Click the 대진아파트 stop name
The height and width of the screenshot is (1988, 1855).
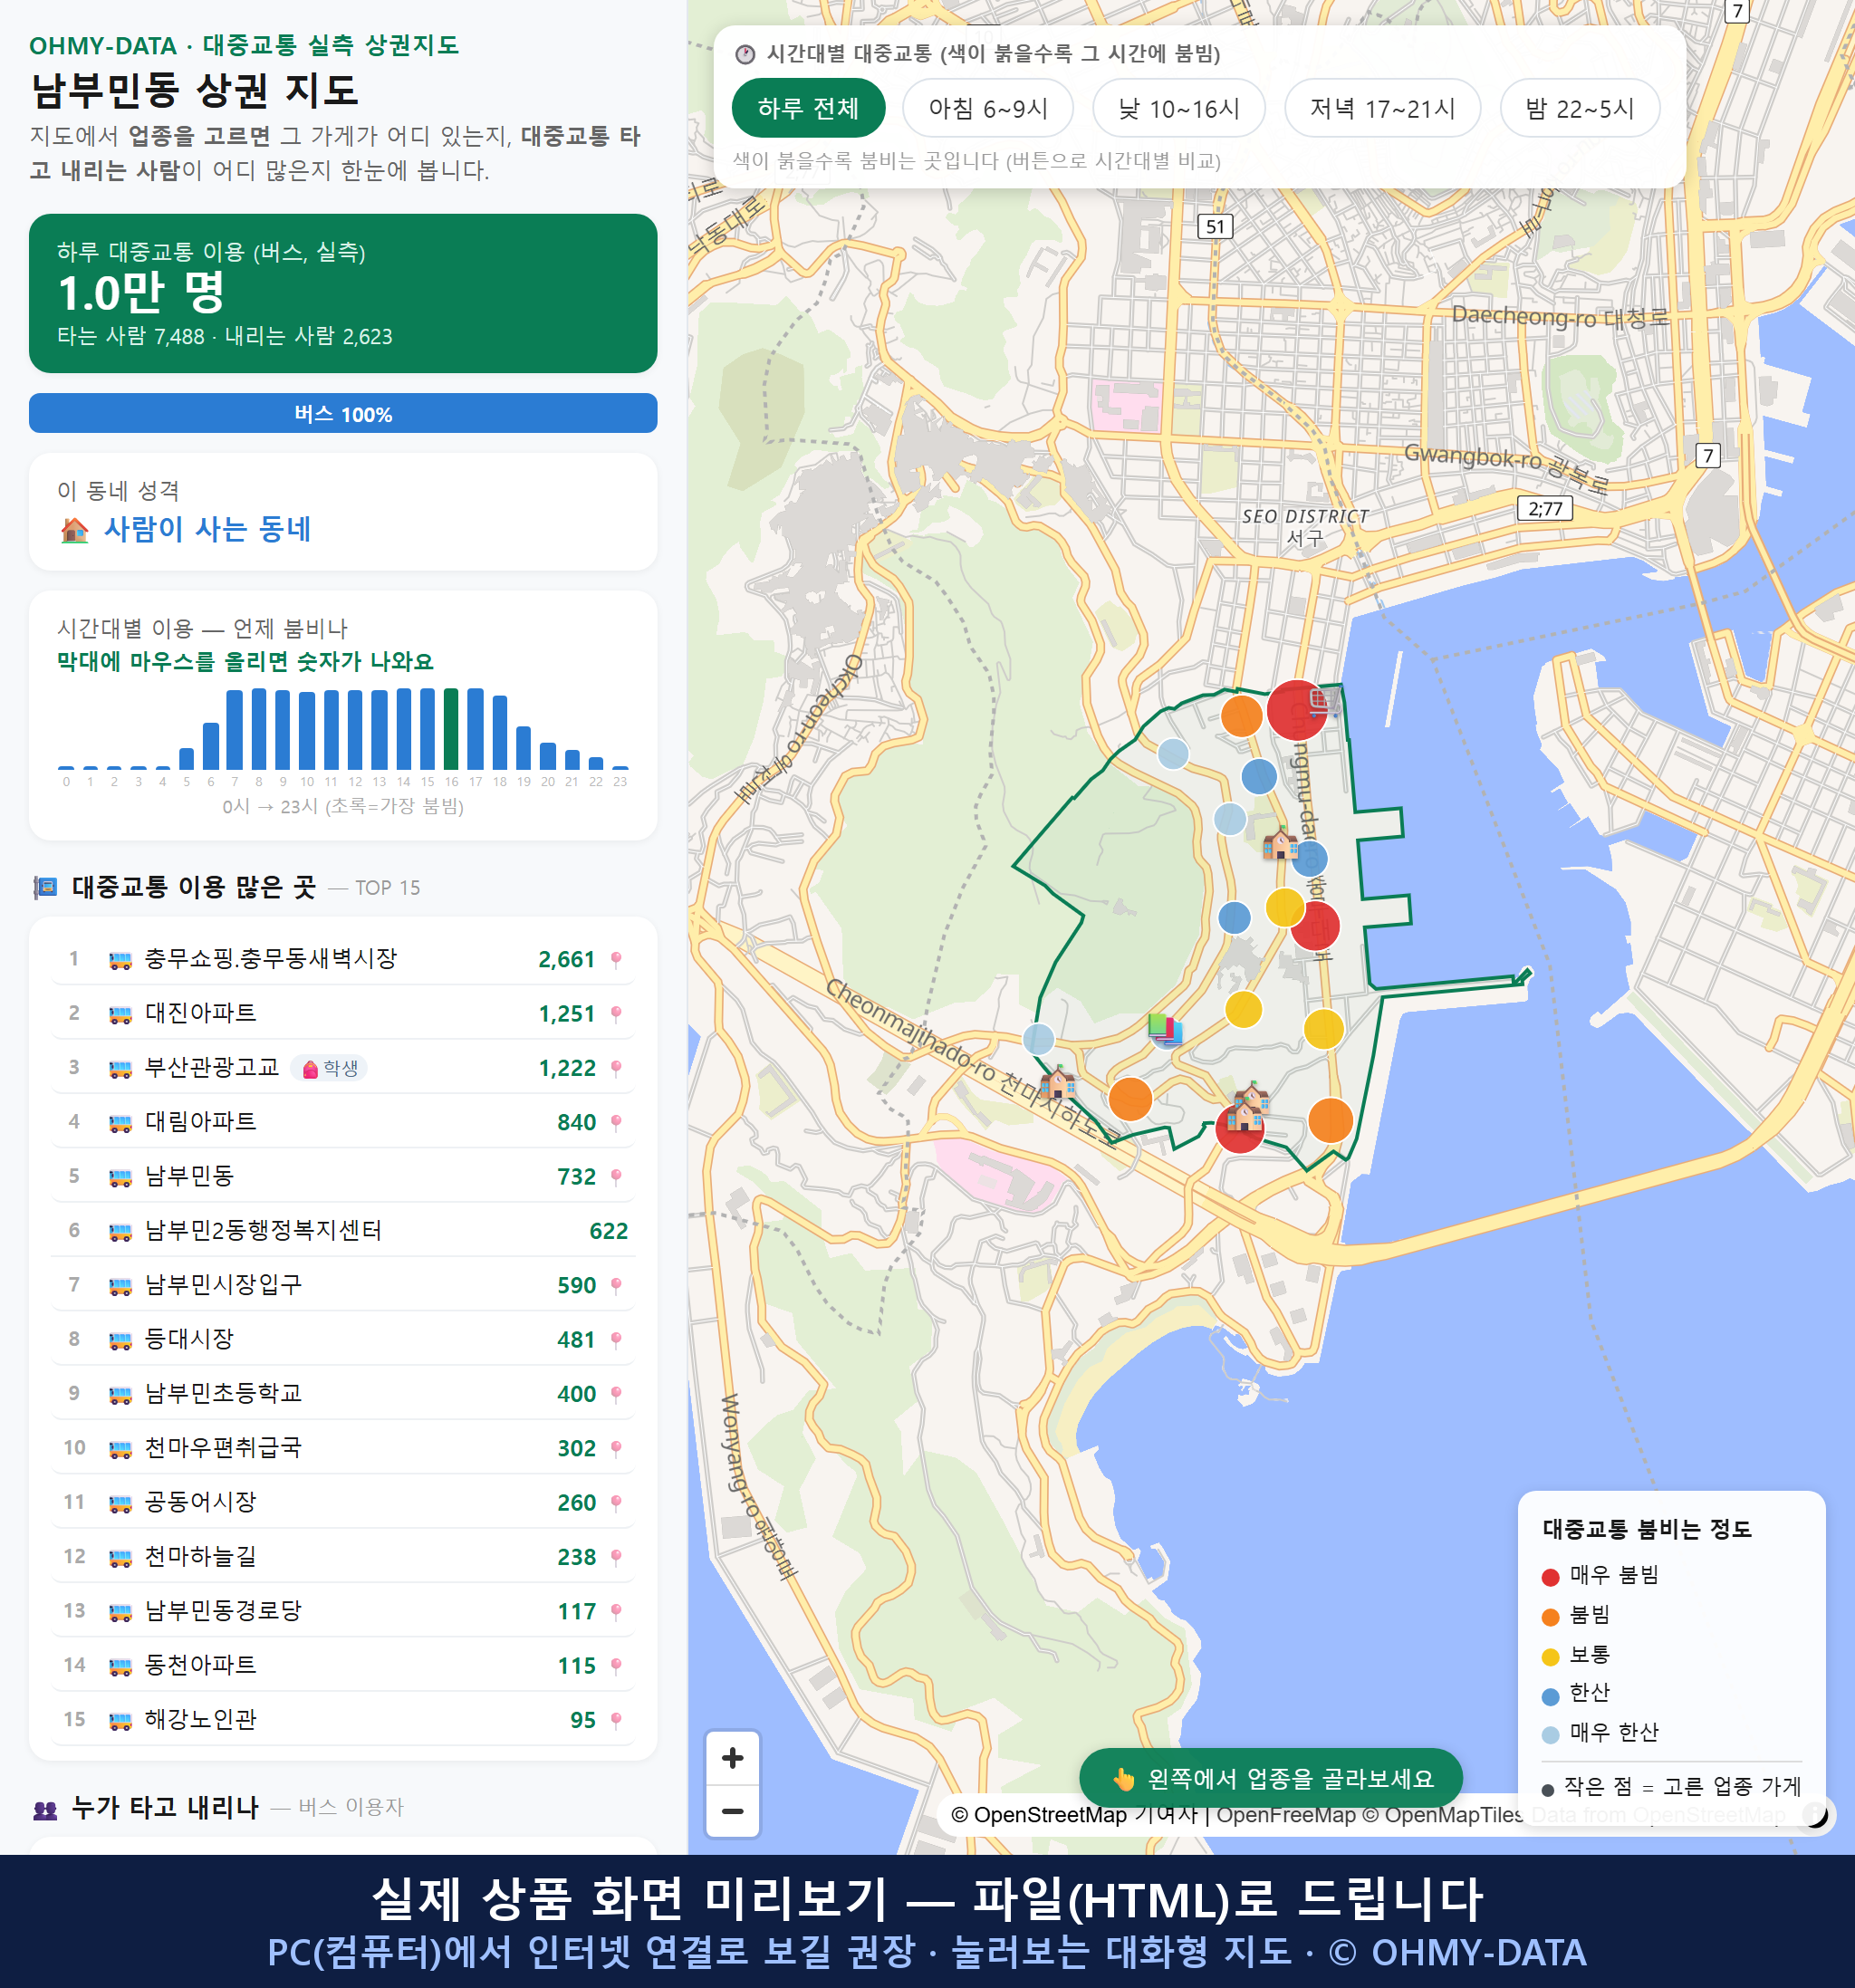tap(201, 1013)
